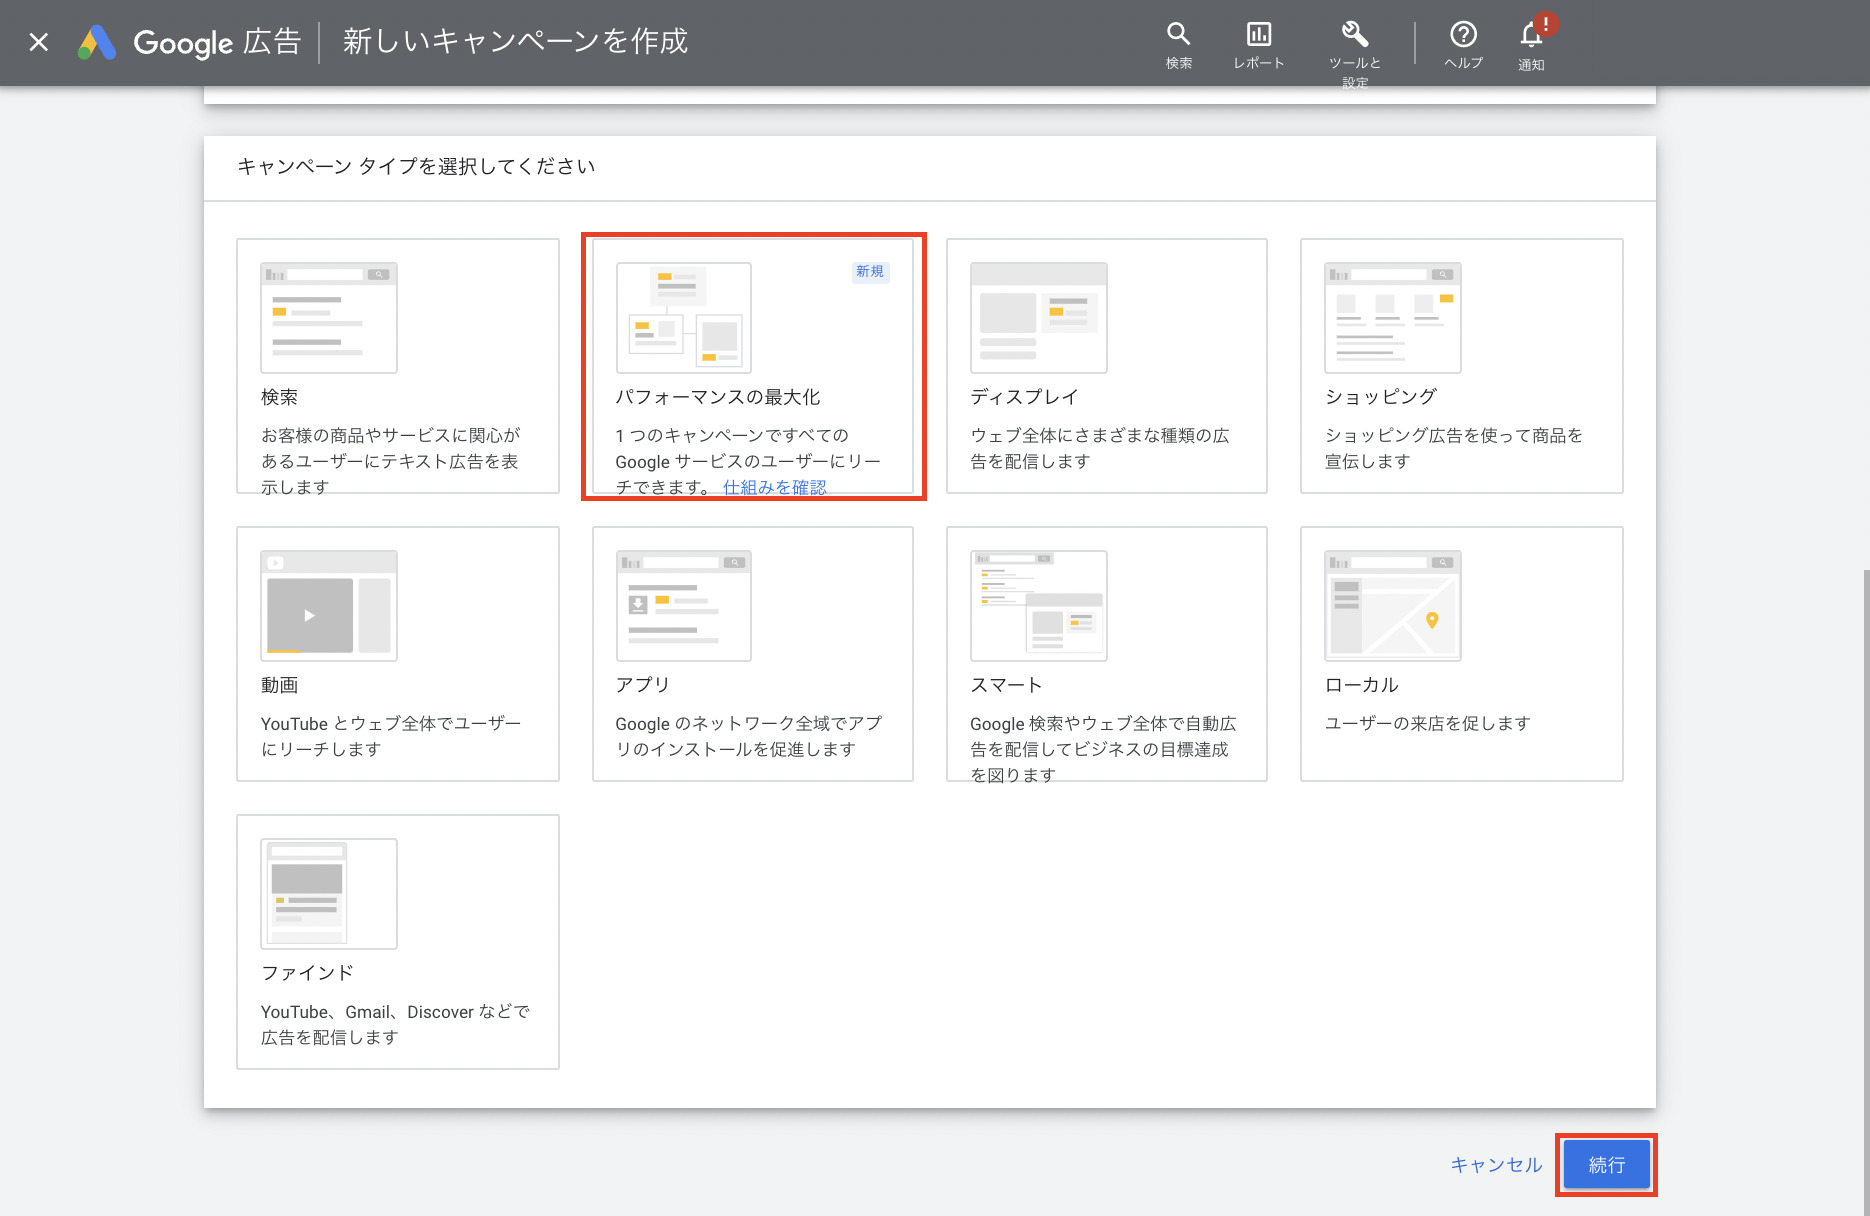The image size is (1870, 1216).
Task: Choose the Video (動画) campaign card
Action: click(x=397, y=654)
